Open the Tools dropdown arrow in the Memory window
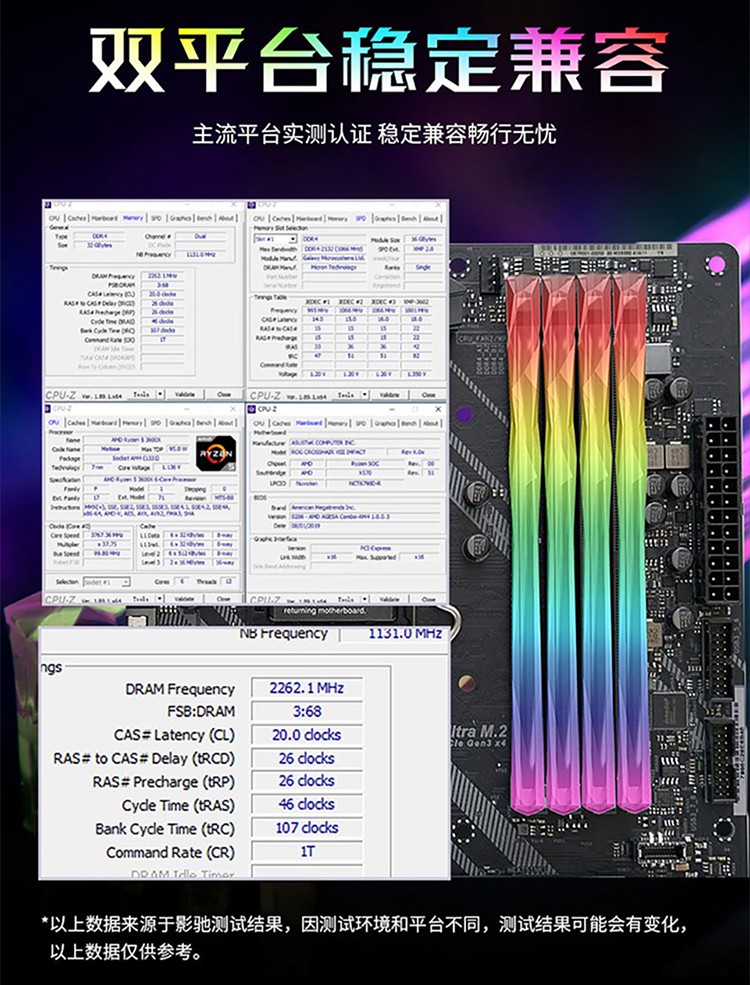 point(160,394)
